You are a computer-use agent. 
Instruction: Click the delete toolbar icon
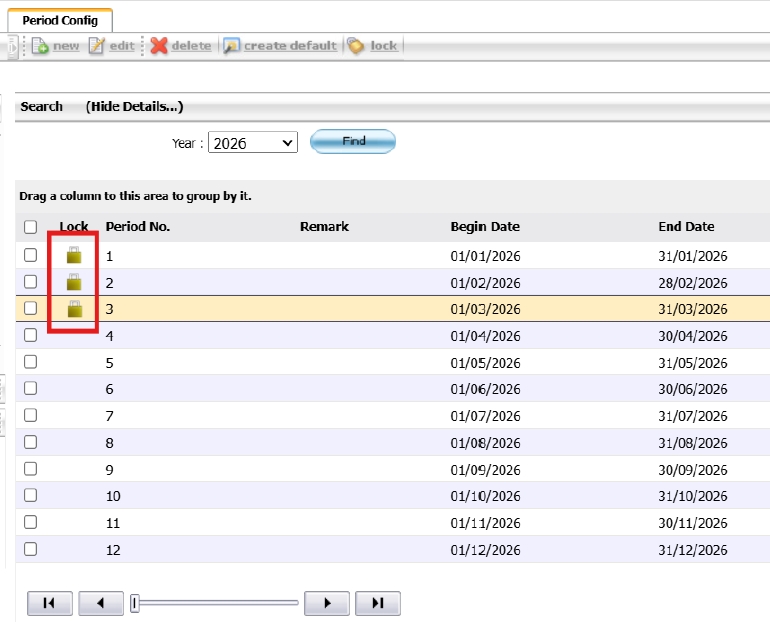pyautogui.click(x=159, y=46)
